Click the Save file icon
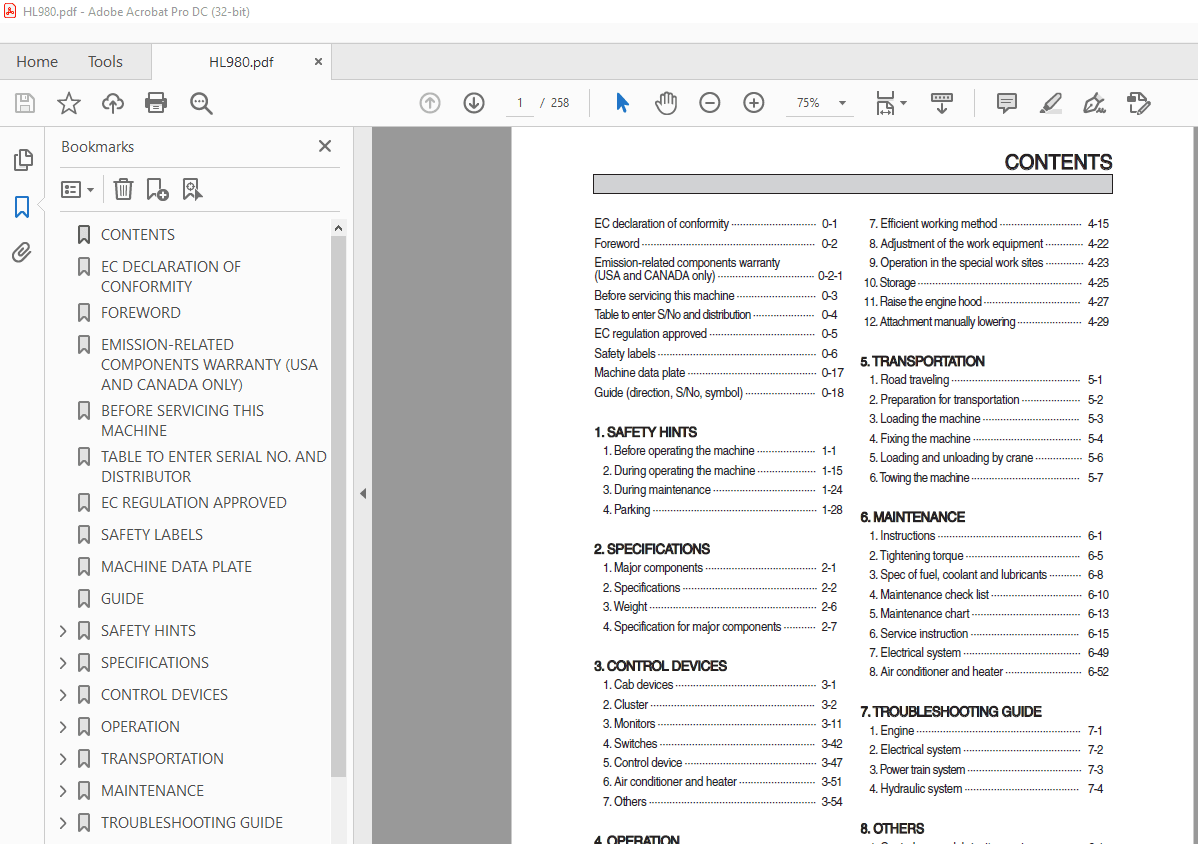Image resolution: width=1198 pixels, height=844 pixels. [25, 103]
